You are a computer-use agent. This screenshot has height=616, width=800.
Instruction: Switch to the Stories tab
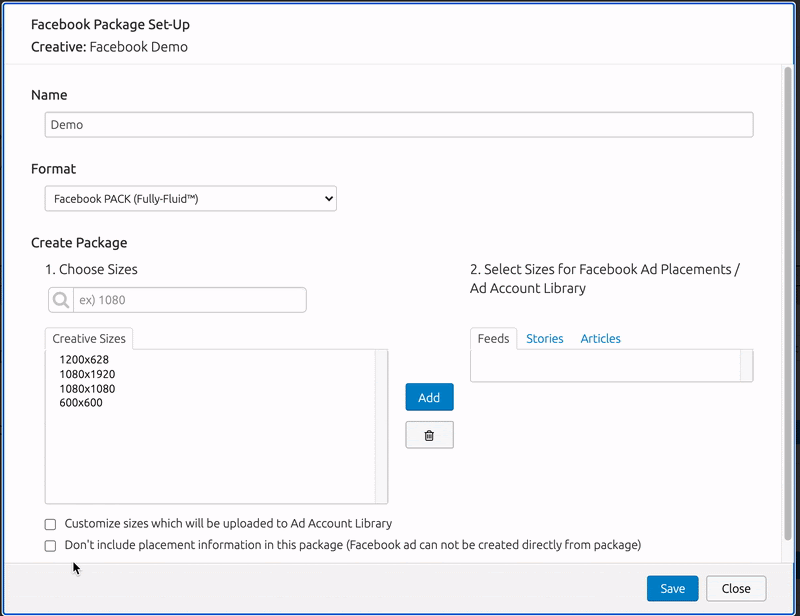coord(544,338)
